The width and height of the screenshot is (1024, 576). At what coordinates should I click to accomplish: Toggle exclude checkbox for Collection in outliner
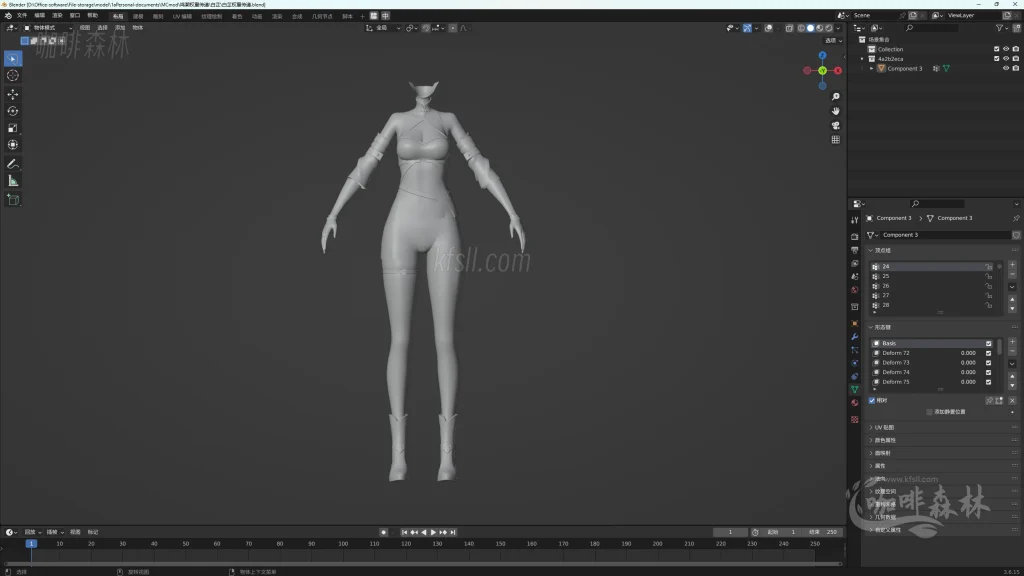997,49
